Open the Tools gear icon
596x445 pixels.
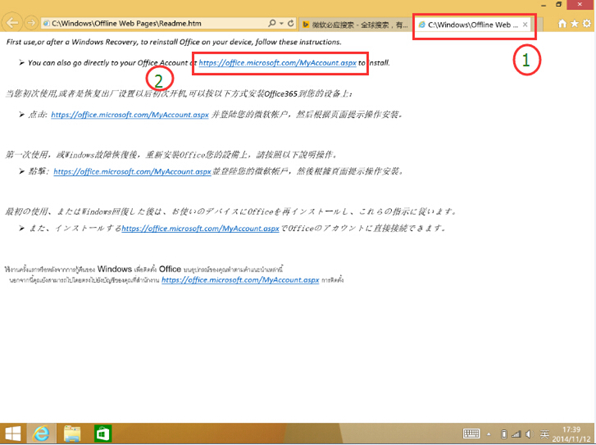586,24
